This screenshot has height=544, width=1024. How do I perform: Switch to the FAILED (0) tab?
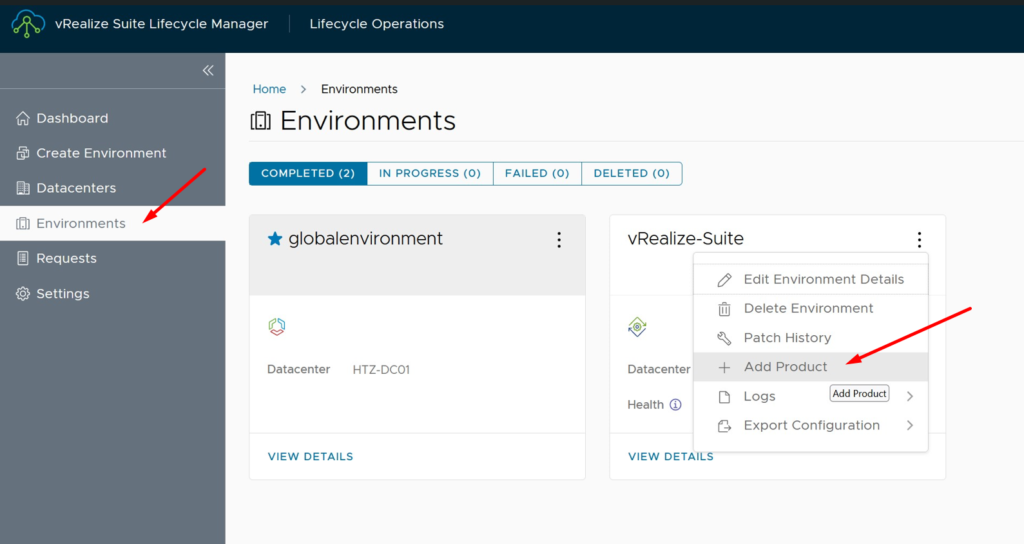(537, 174)
